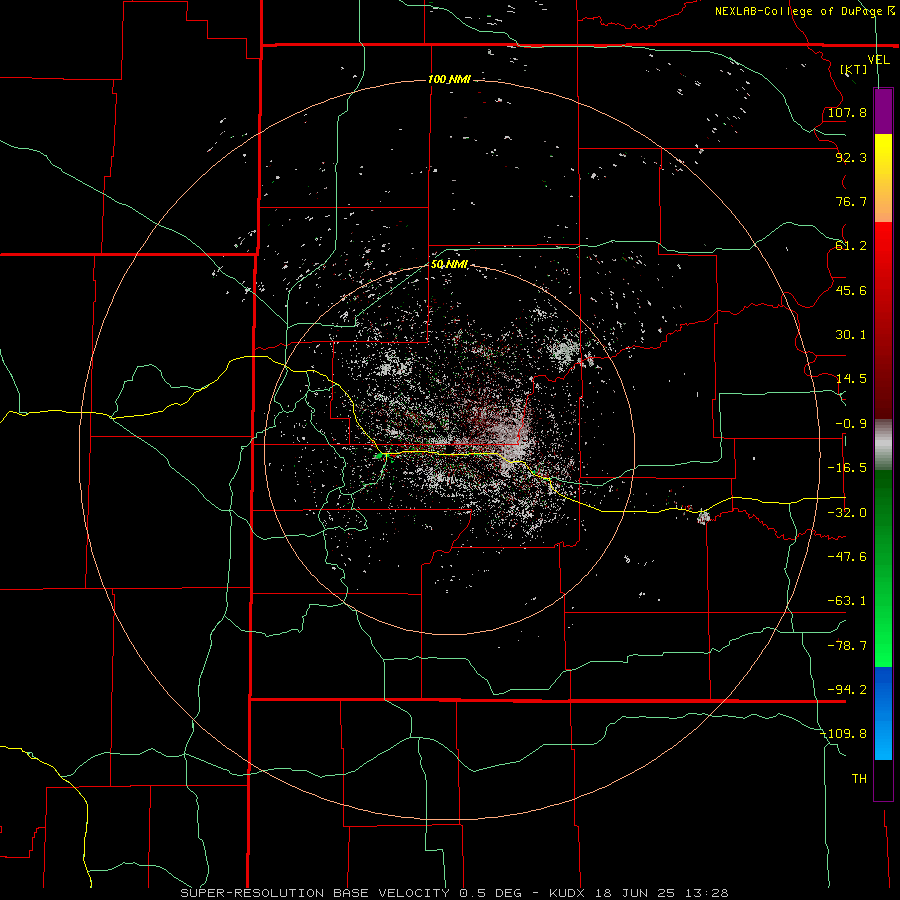This screenshot has width=900, height=900.
Task: Select the purple segment of color bar
Action: [883, 111]
